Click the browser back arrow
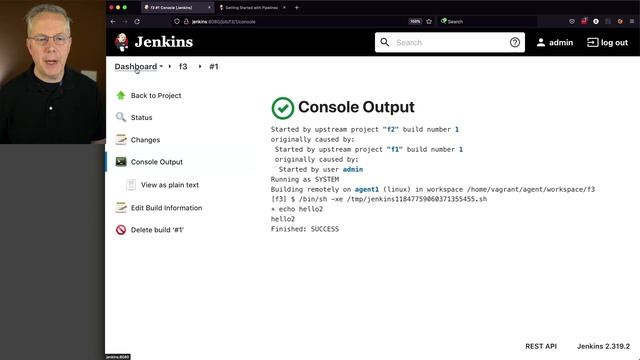Viewport: 640px width, 360px height. (113, 22)
